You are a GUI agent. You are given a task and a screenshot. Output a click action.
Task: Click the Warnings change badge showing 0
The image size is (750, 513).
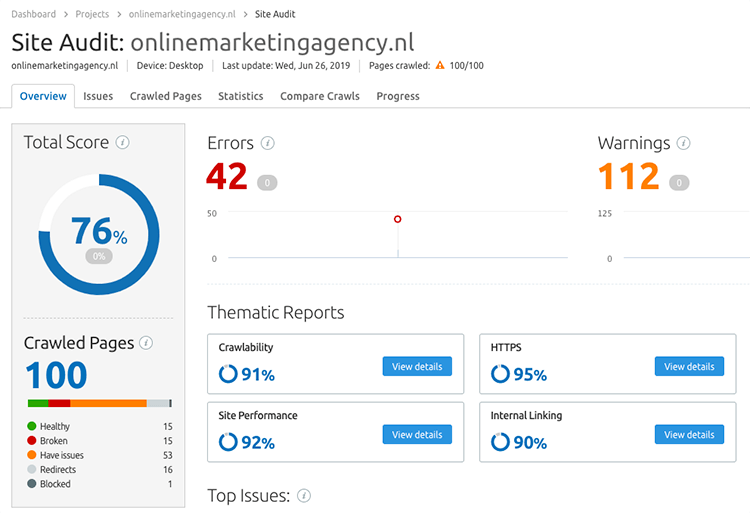[x=679, y=182]
